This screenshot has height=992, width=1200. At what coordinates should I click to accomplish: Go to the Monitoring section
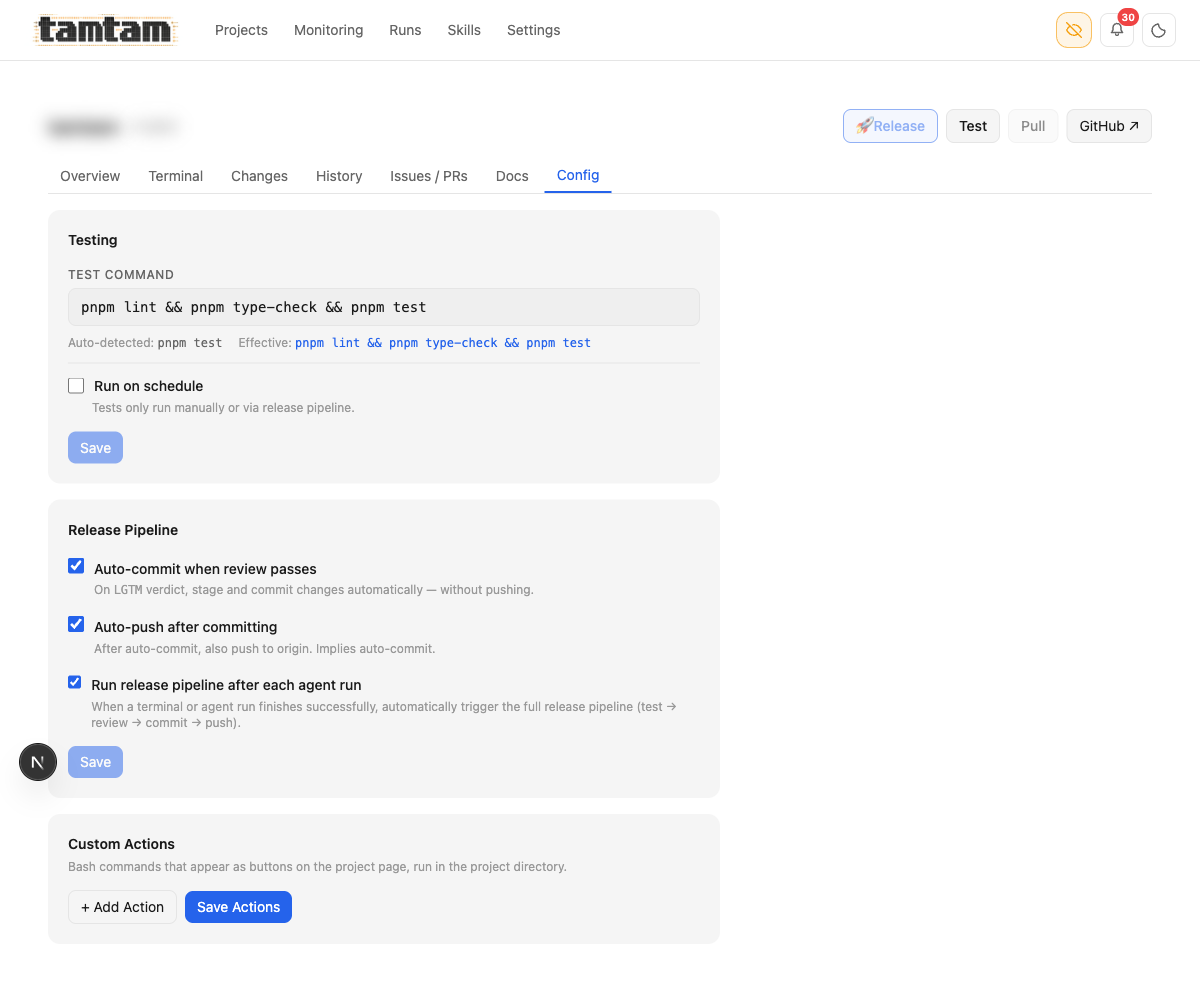328,30
